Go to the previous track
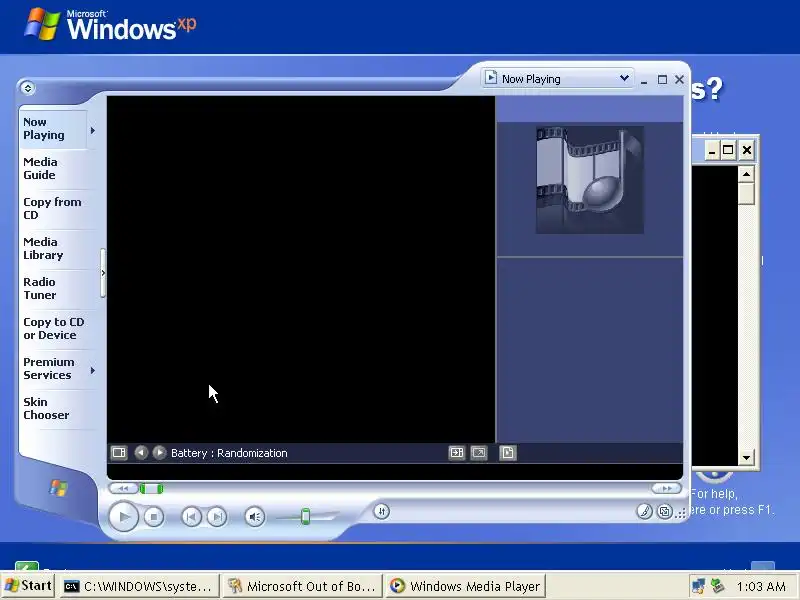 191,517
